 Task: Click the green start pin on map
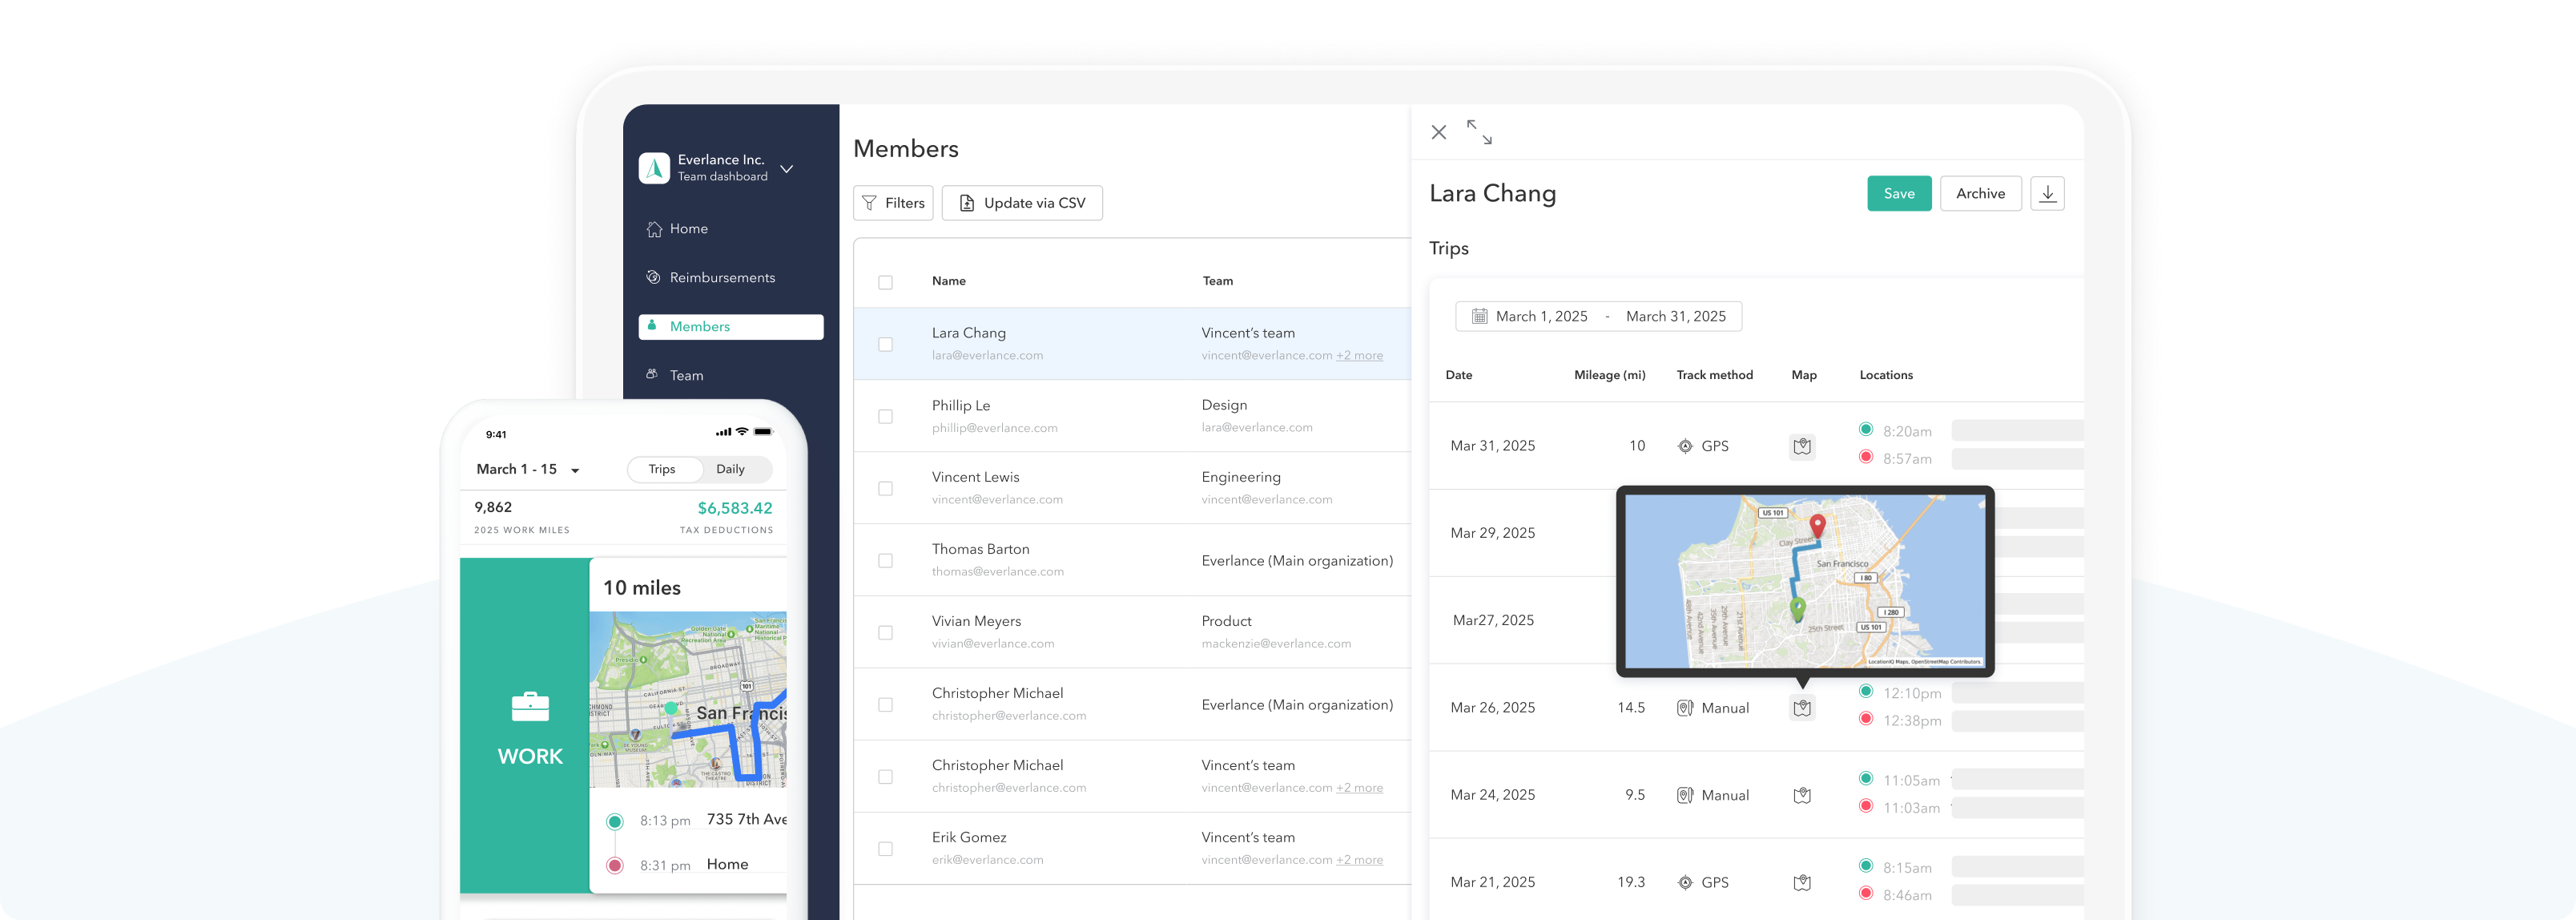click(x=1797, y=608)
